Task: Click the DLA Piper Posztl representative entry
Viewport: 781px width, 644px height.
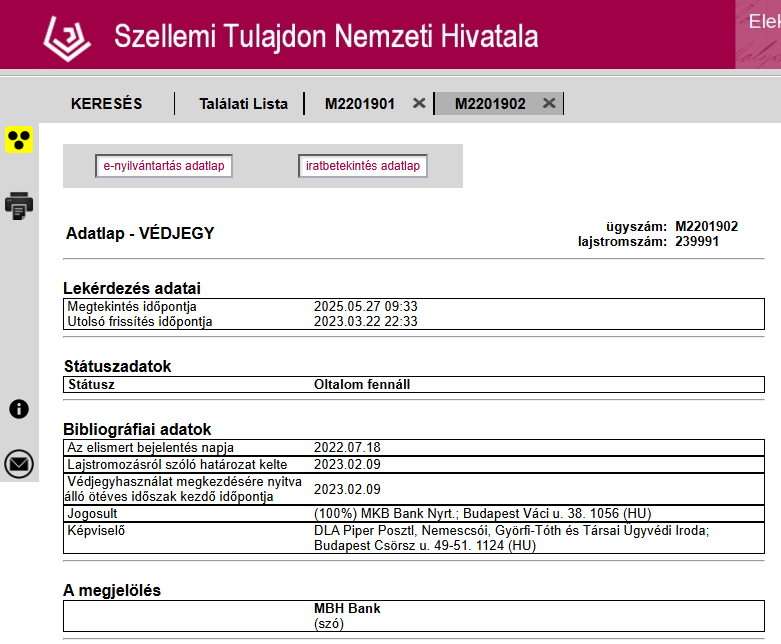Action: coord(512,538)
